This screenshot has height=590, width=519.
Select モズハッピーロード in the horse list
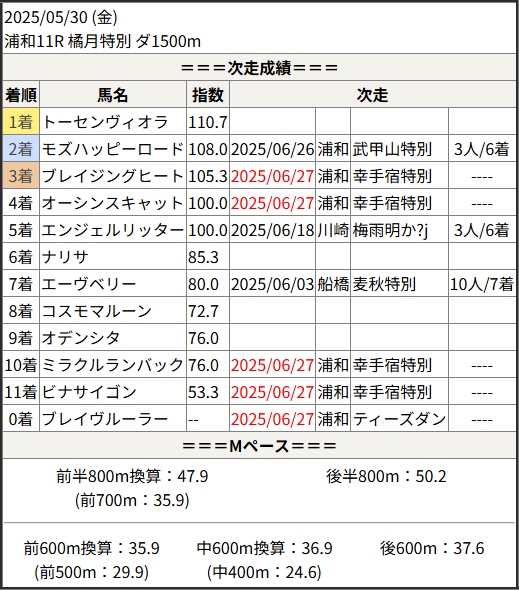click(113, 149)
